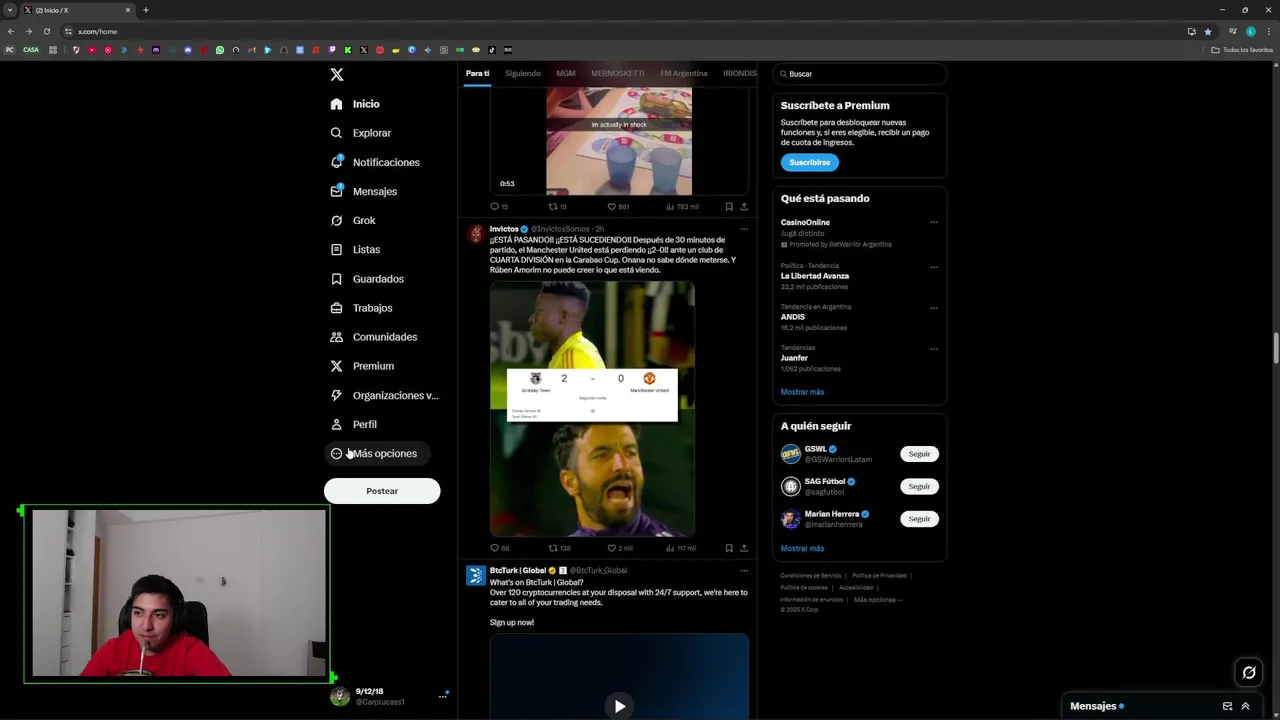Open more options for CasinoOnline trend
Screen dimensions: 1280x720
click(934, 222)
